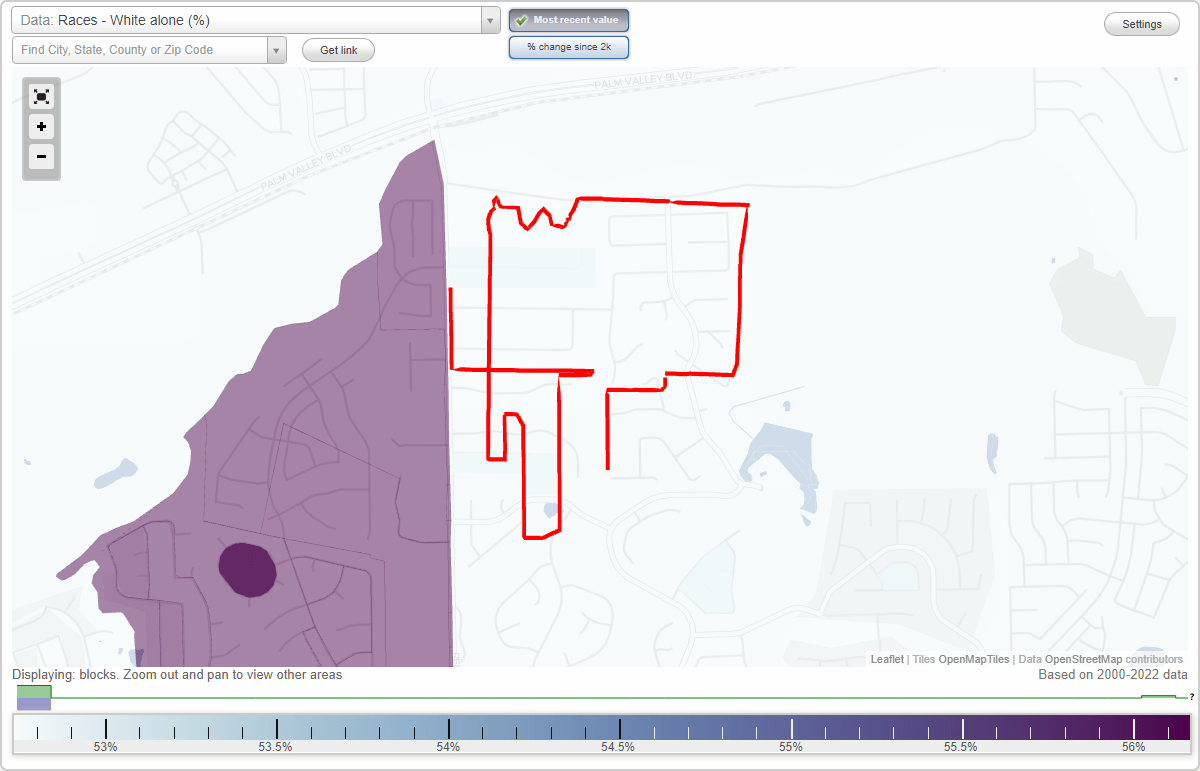1200x771 pixels.
Task: Click the 'Displaying: blocks' status text
Action: click(x=177, y=675)
